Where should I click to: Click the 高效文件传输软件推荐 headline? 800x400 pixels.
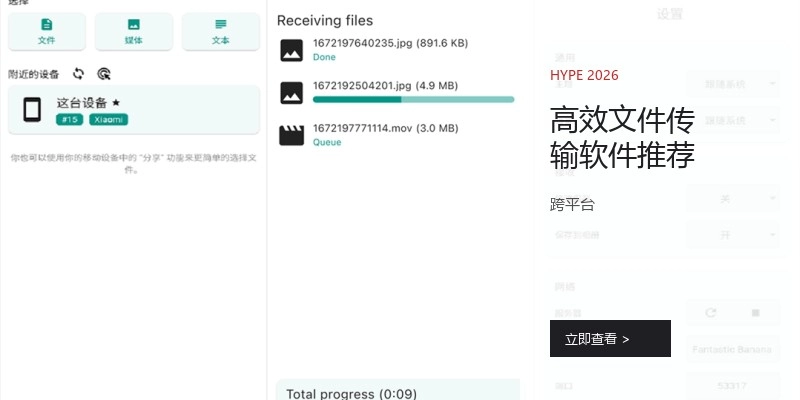[x=622, y=138]
